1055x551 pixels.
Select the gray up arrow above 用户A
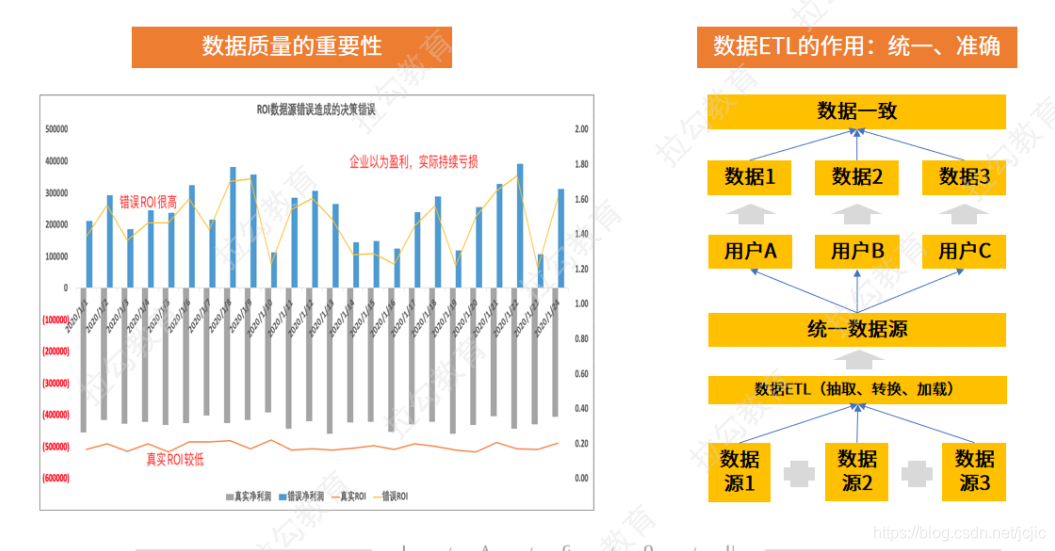[751, 215]
